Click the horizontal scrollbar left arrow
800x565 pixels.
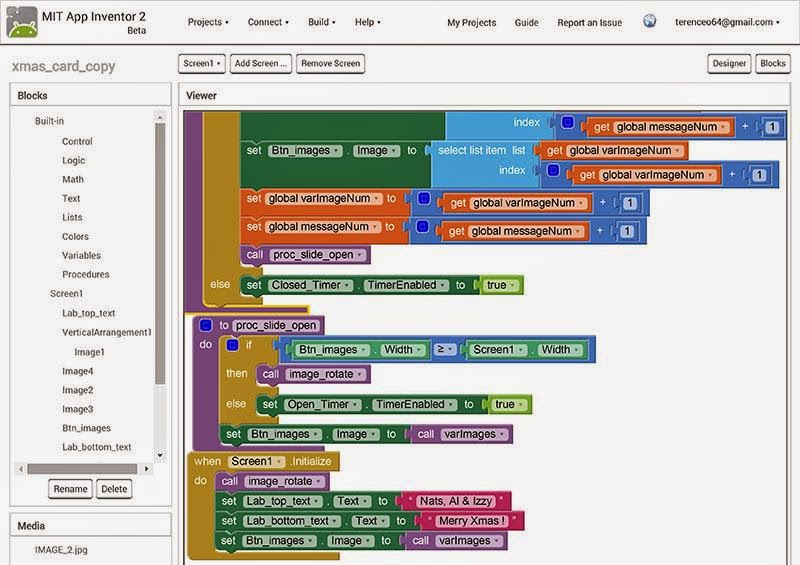click(x=21, y=469)
